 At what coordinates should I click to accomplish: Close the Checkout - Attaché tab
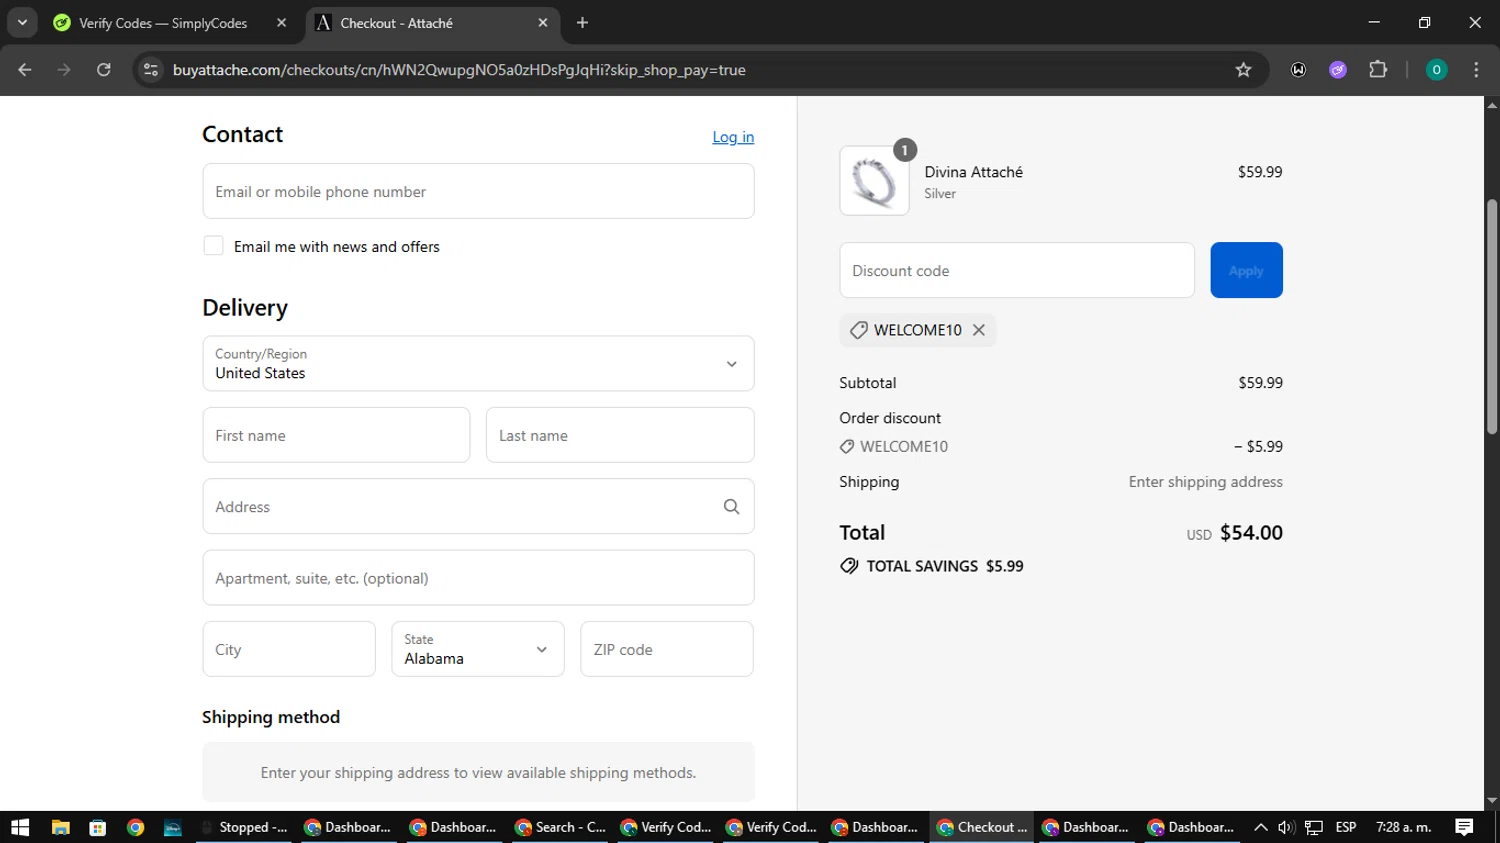543,23
